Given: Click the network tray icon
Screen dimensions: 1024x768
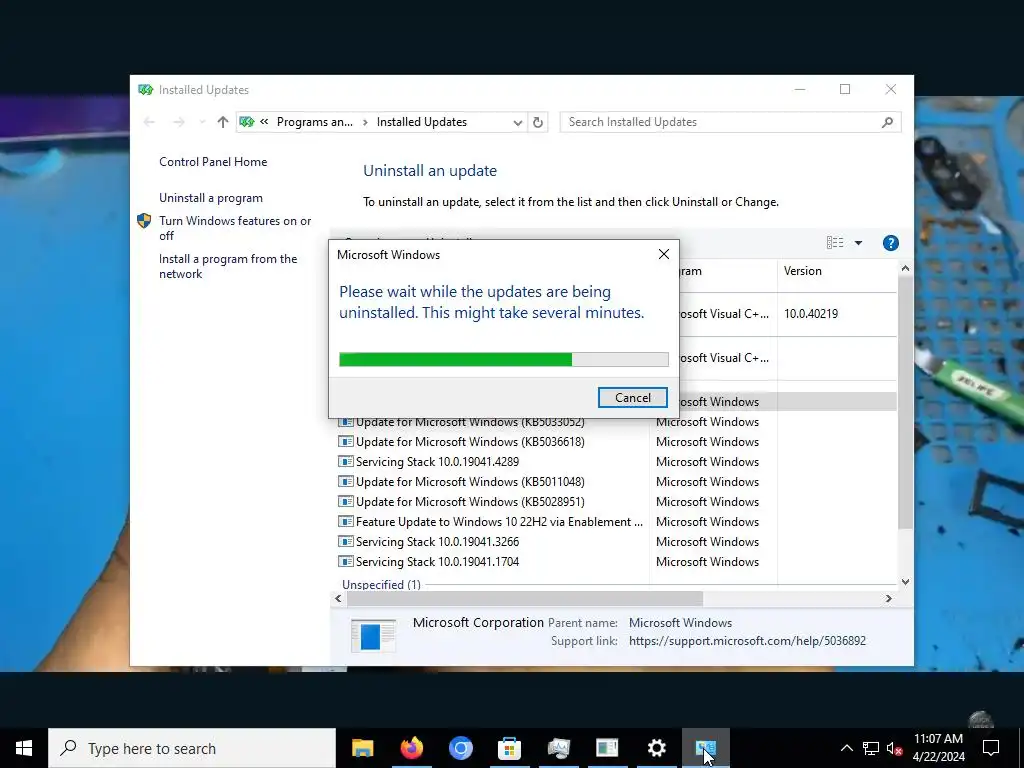Looking at the screenshot, I should [x=871, y=748].
